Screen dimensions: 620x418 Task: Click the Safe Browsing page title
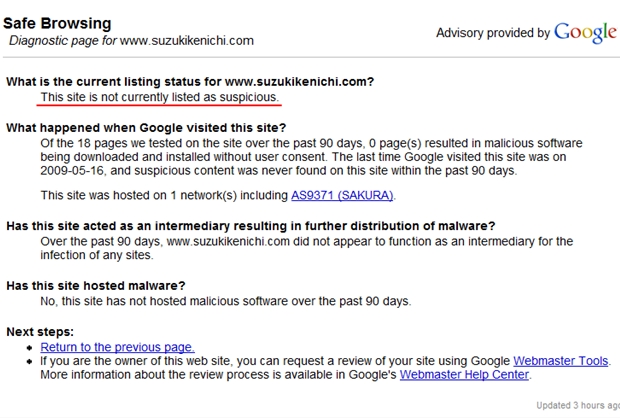(x=57, y=23)
